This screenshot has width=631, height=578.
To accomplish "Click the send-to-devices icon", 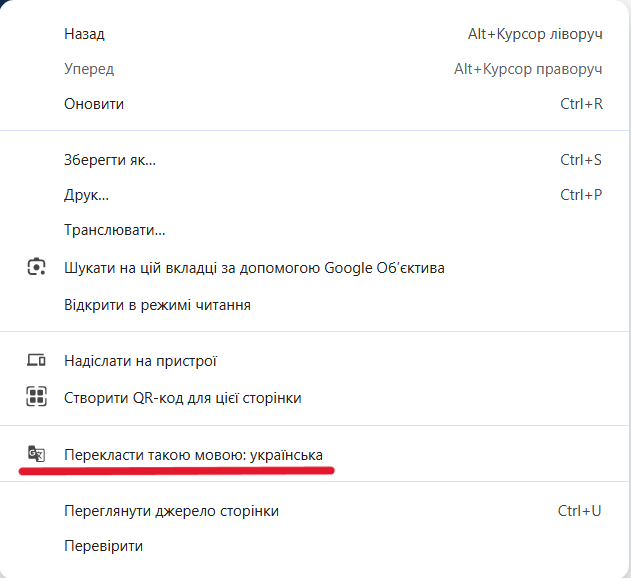I will pos(37,361).
